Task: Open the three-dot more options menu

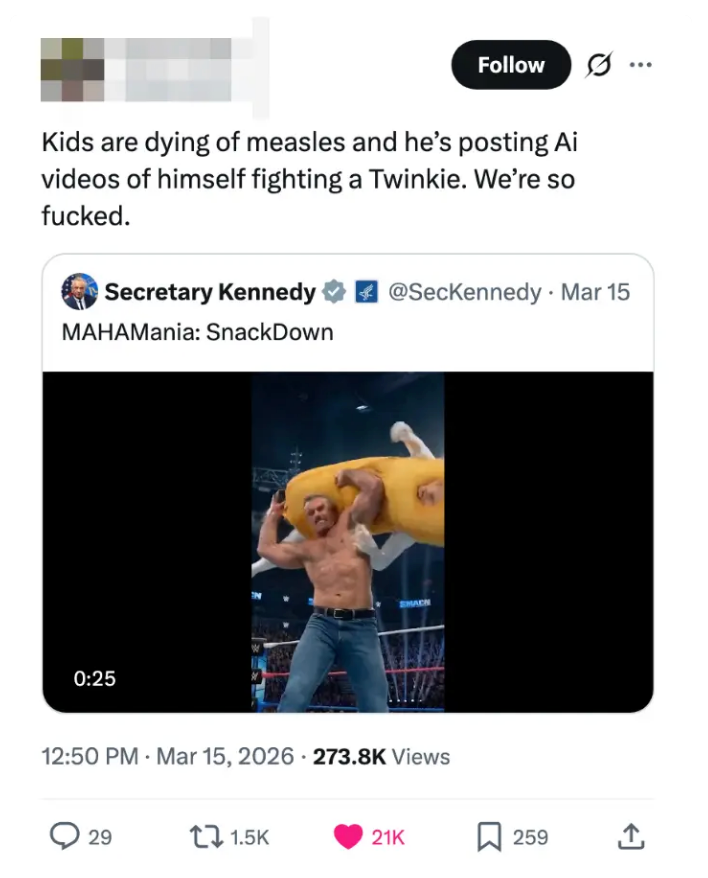Action: click(x=641, y=64)
